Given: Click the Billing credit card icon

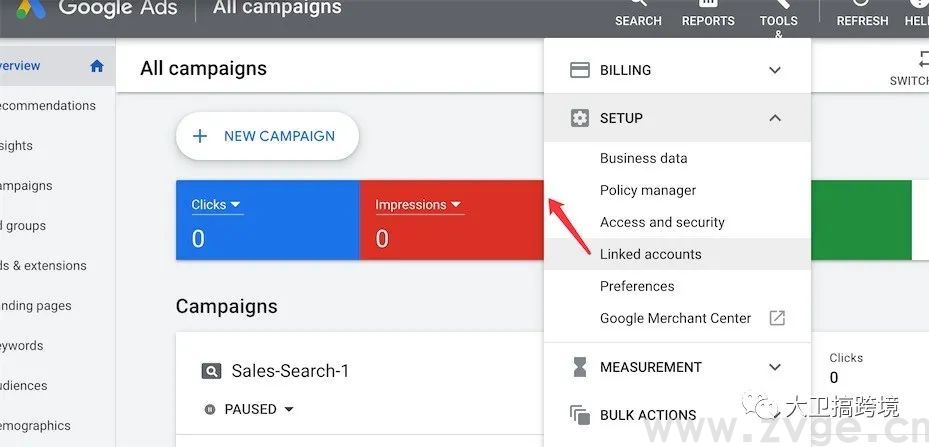Looking at the screenshot, I should pyautogui.click(x=579, y=70).
